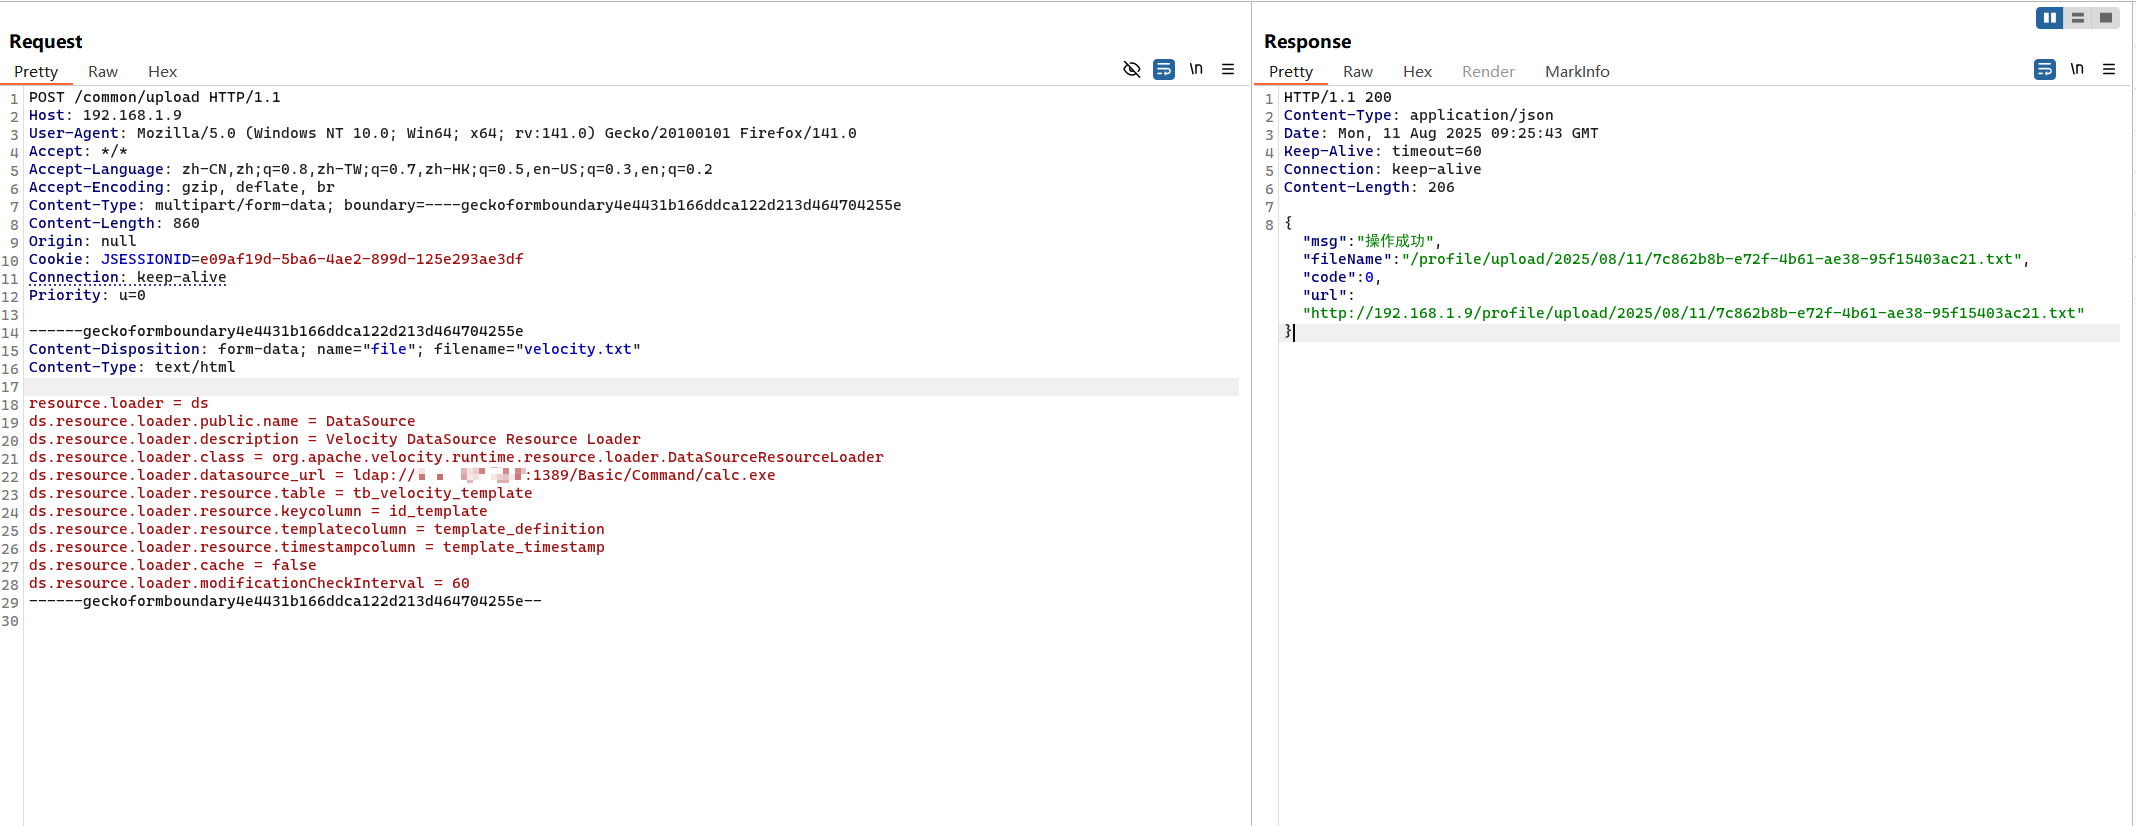Screen dimensions: 2136x826
Task: Switch Request view to Pretty tab
Action: [x=36, y=71]
